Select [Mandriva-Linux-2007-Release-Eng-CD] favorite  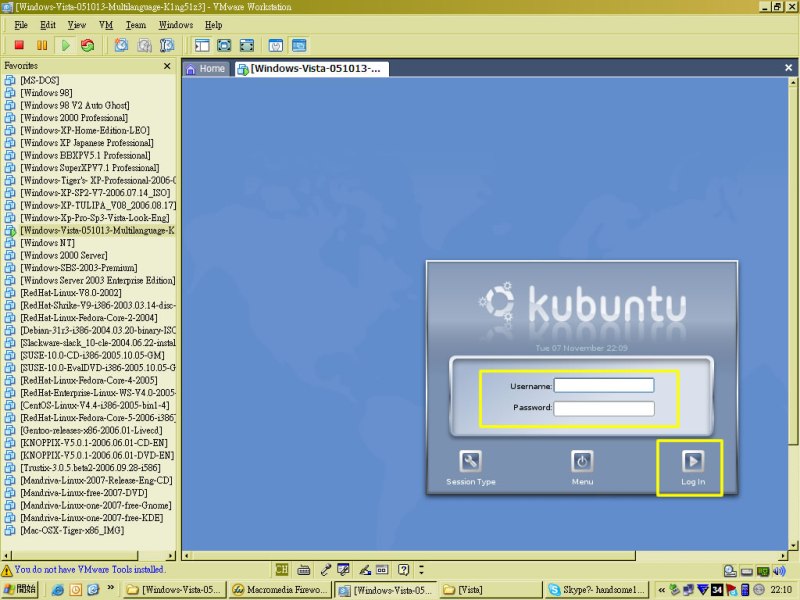[96, 480]
